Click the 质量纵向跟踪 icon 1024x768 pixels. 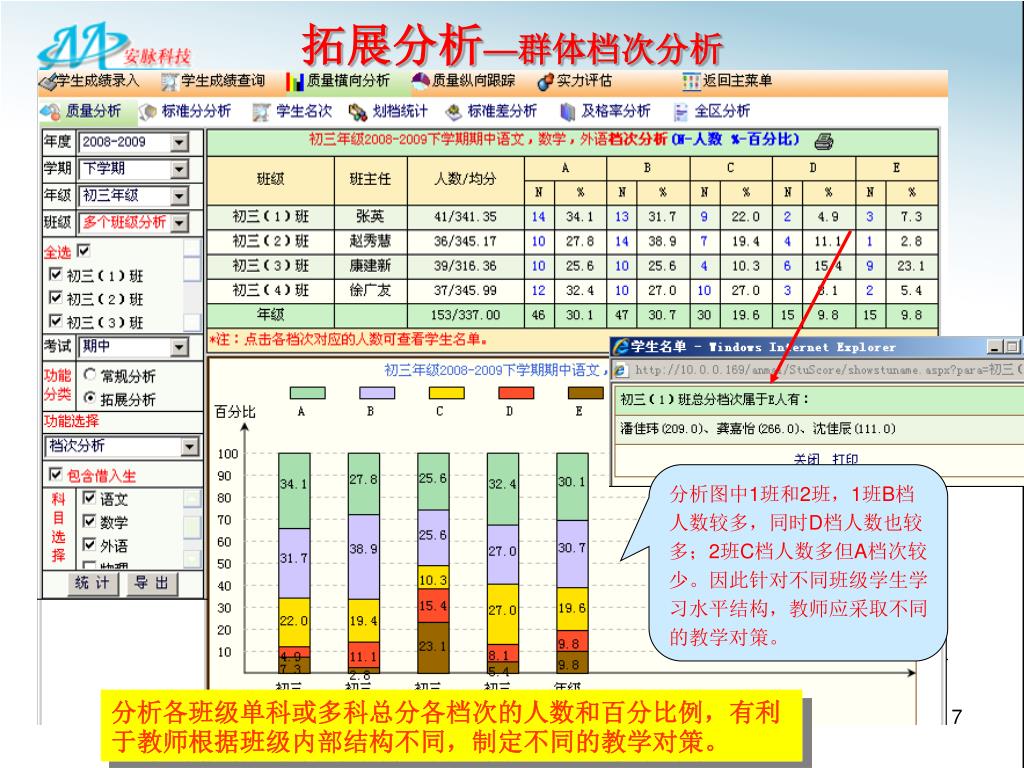(x=421, y=81)
